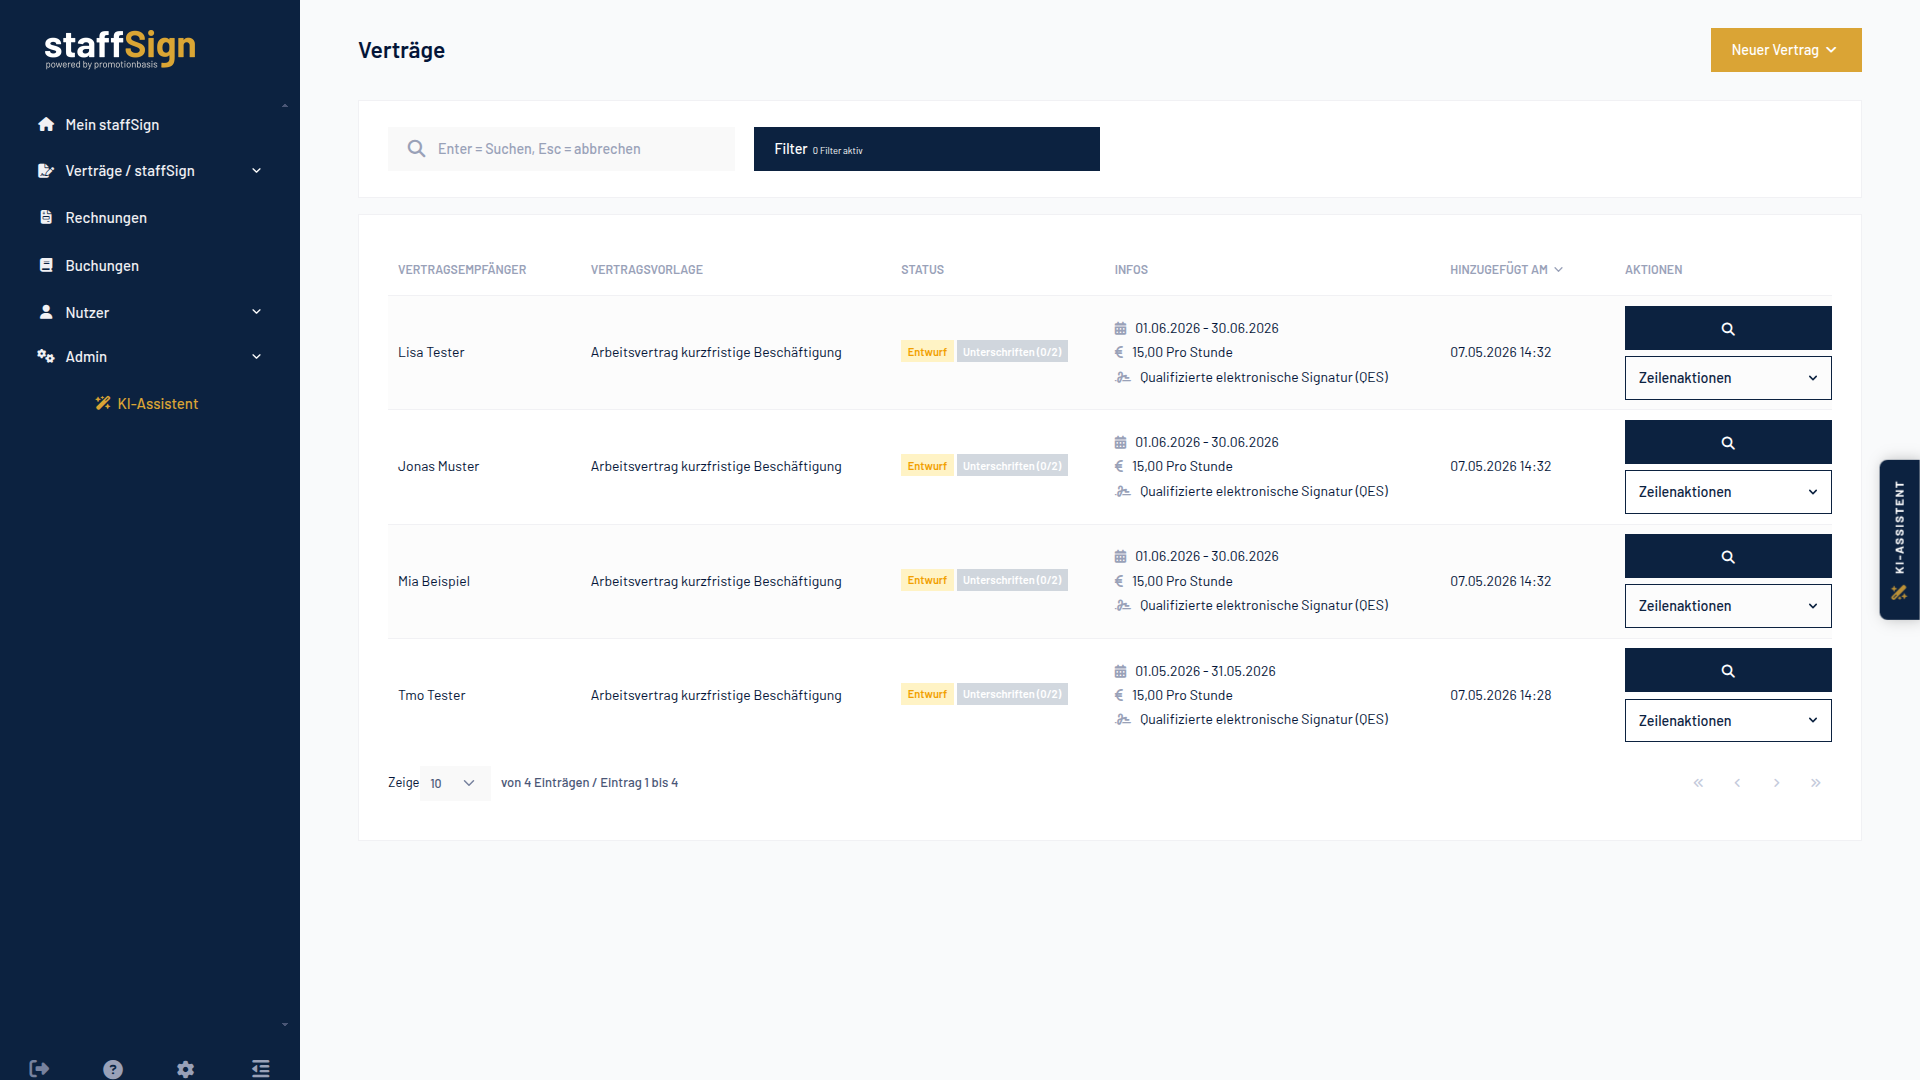Click Verträge contract pen icon
This screenshot has width=1920, height=1080.
coord(46,171)
